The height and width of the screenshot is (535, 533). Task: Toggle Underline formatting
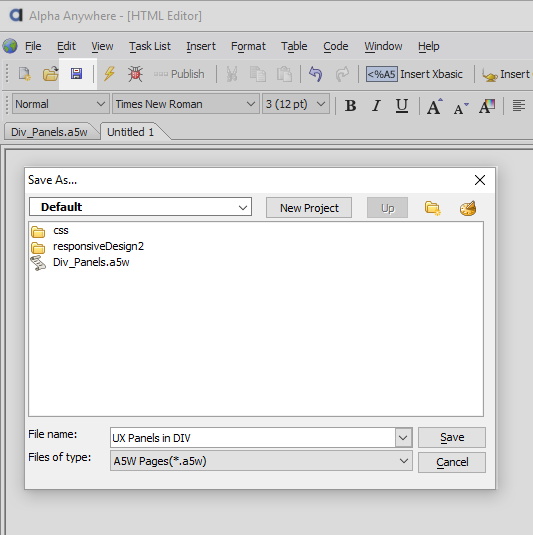402,105
